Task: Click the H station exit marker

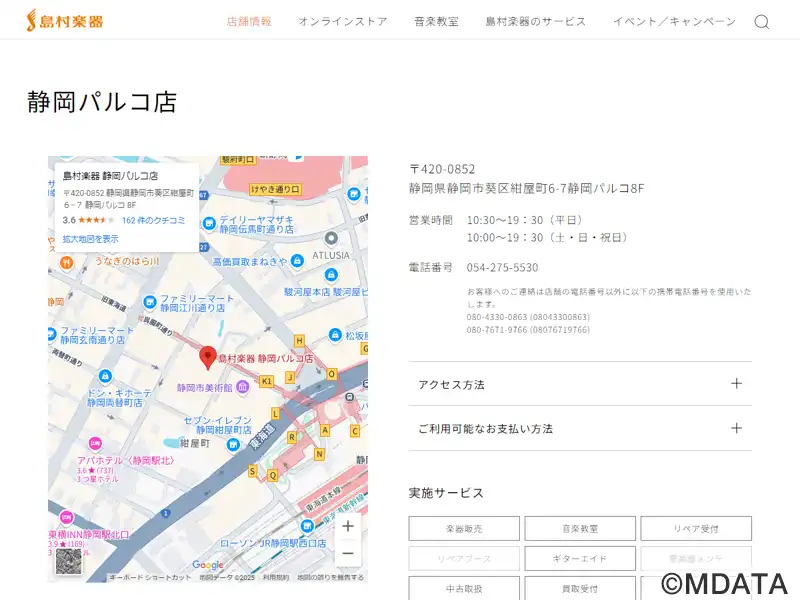Action: point(299,341)
